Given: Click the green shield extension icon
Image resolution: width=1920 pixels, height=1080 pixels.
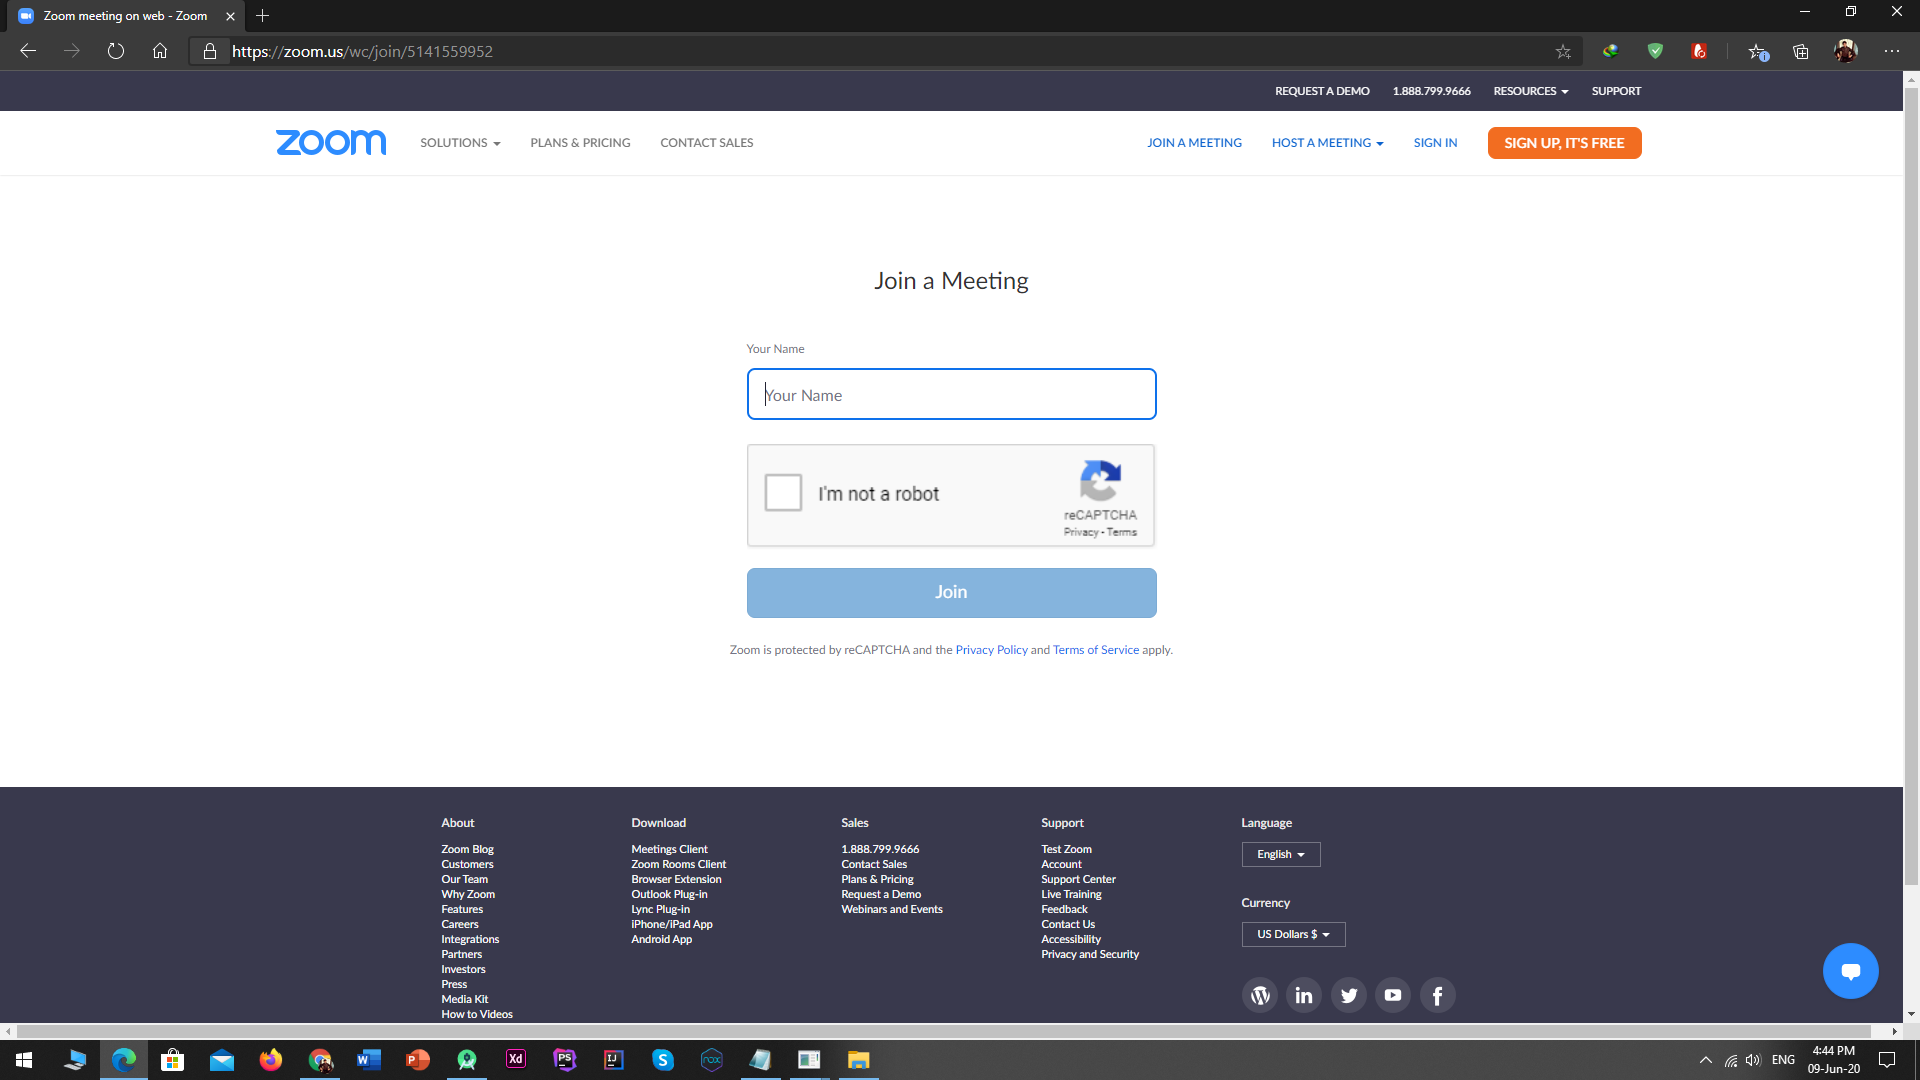Looking at the screenshot, I should point(1655,51).
